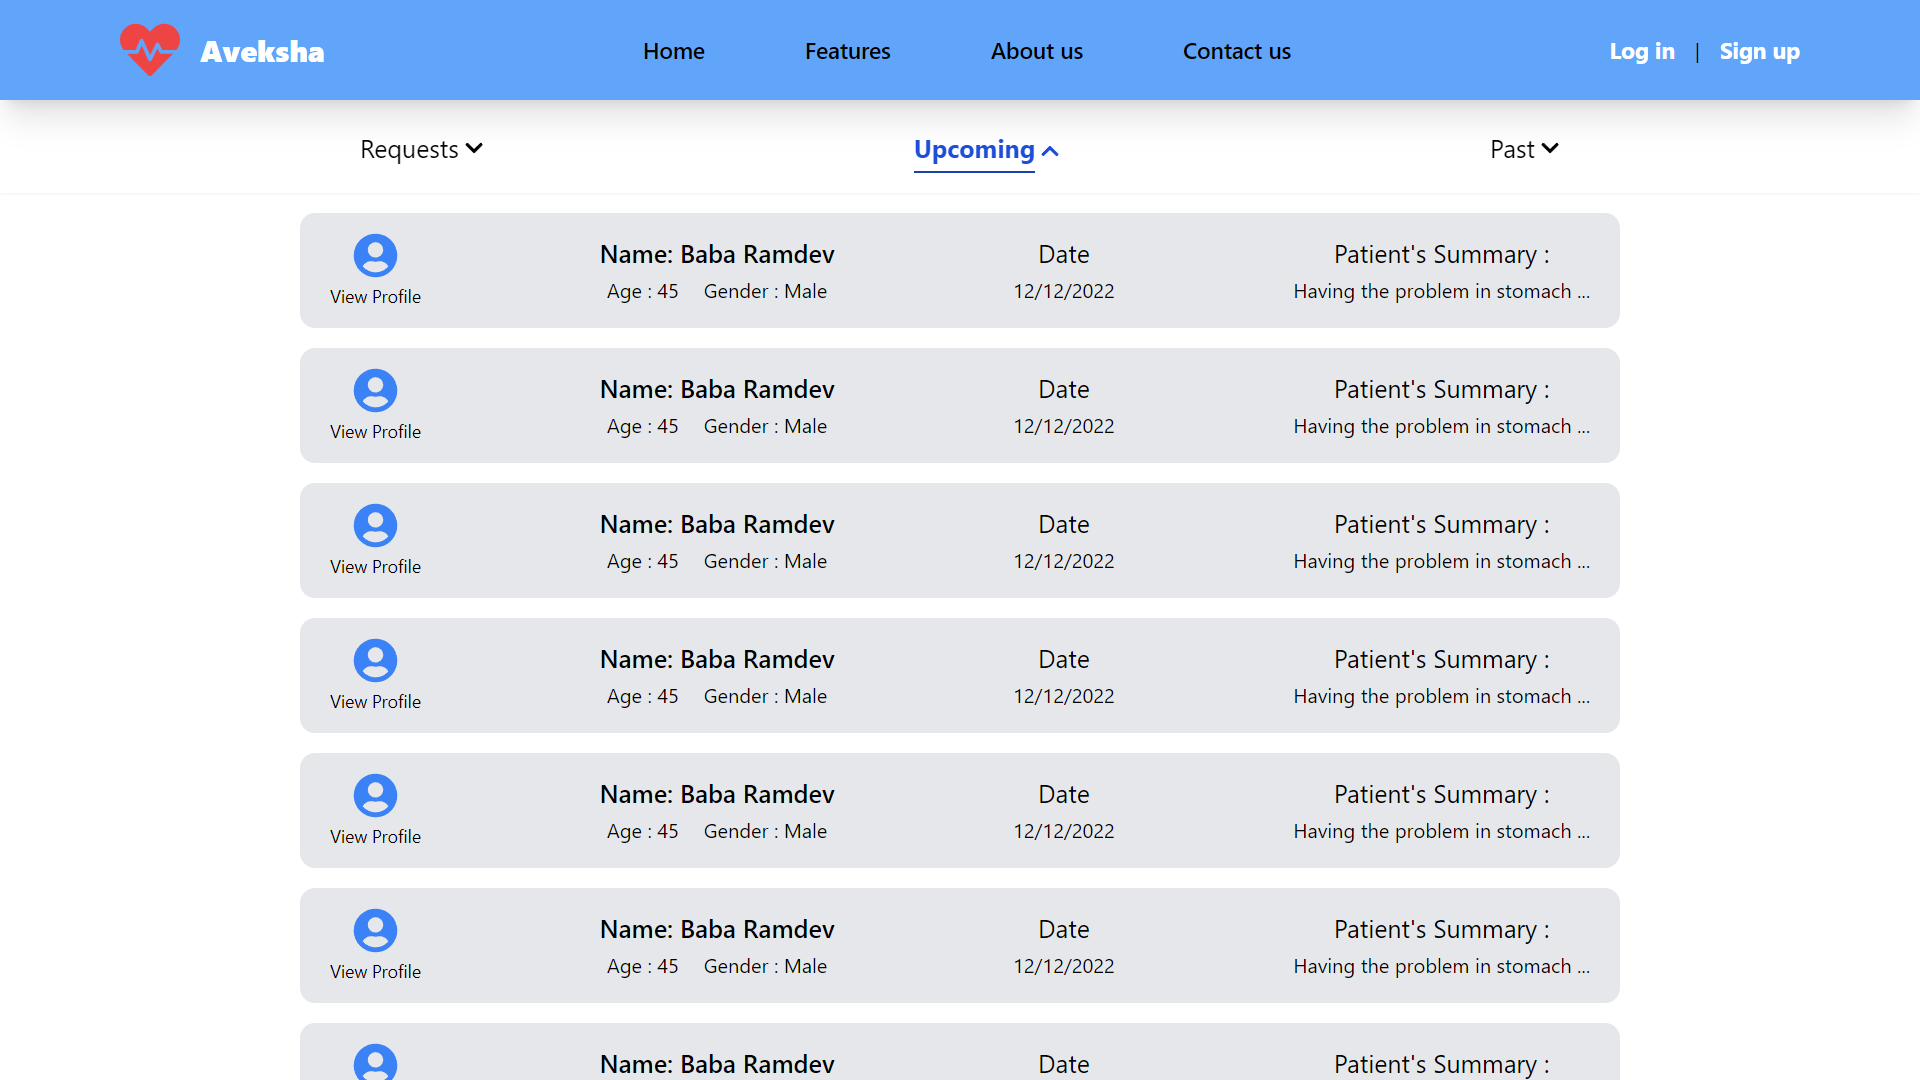Expand the Requests section chevron

click(x=474, y=149)
